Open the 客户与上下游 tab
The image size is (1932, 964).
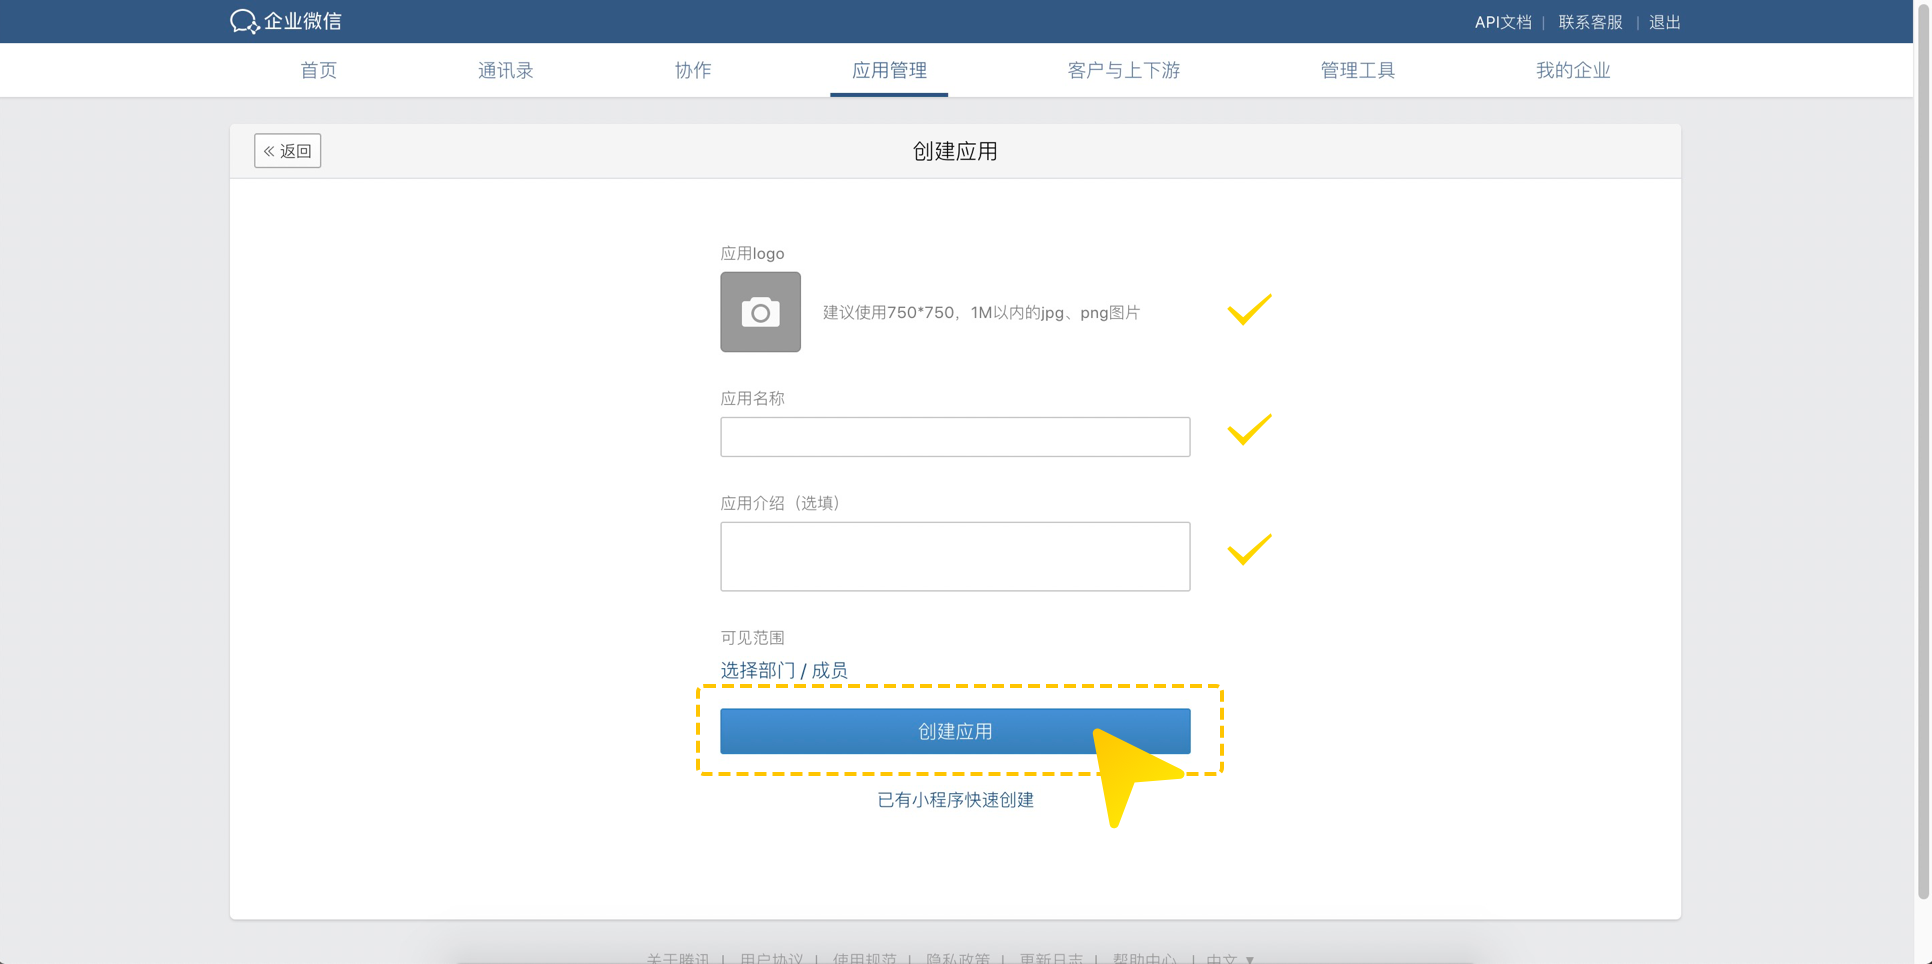1123,70
